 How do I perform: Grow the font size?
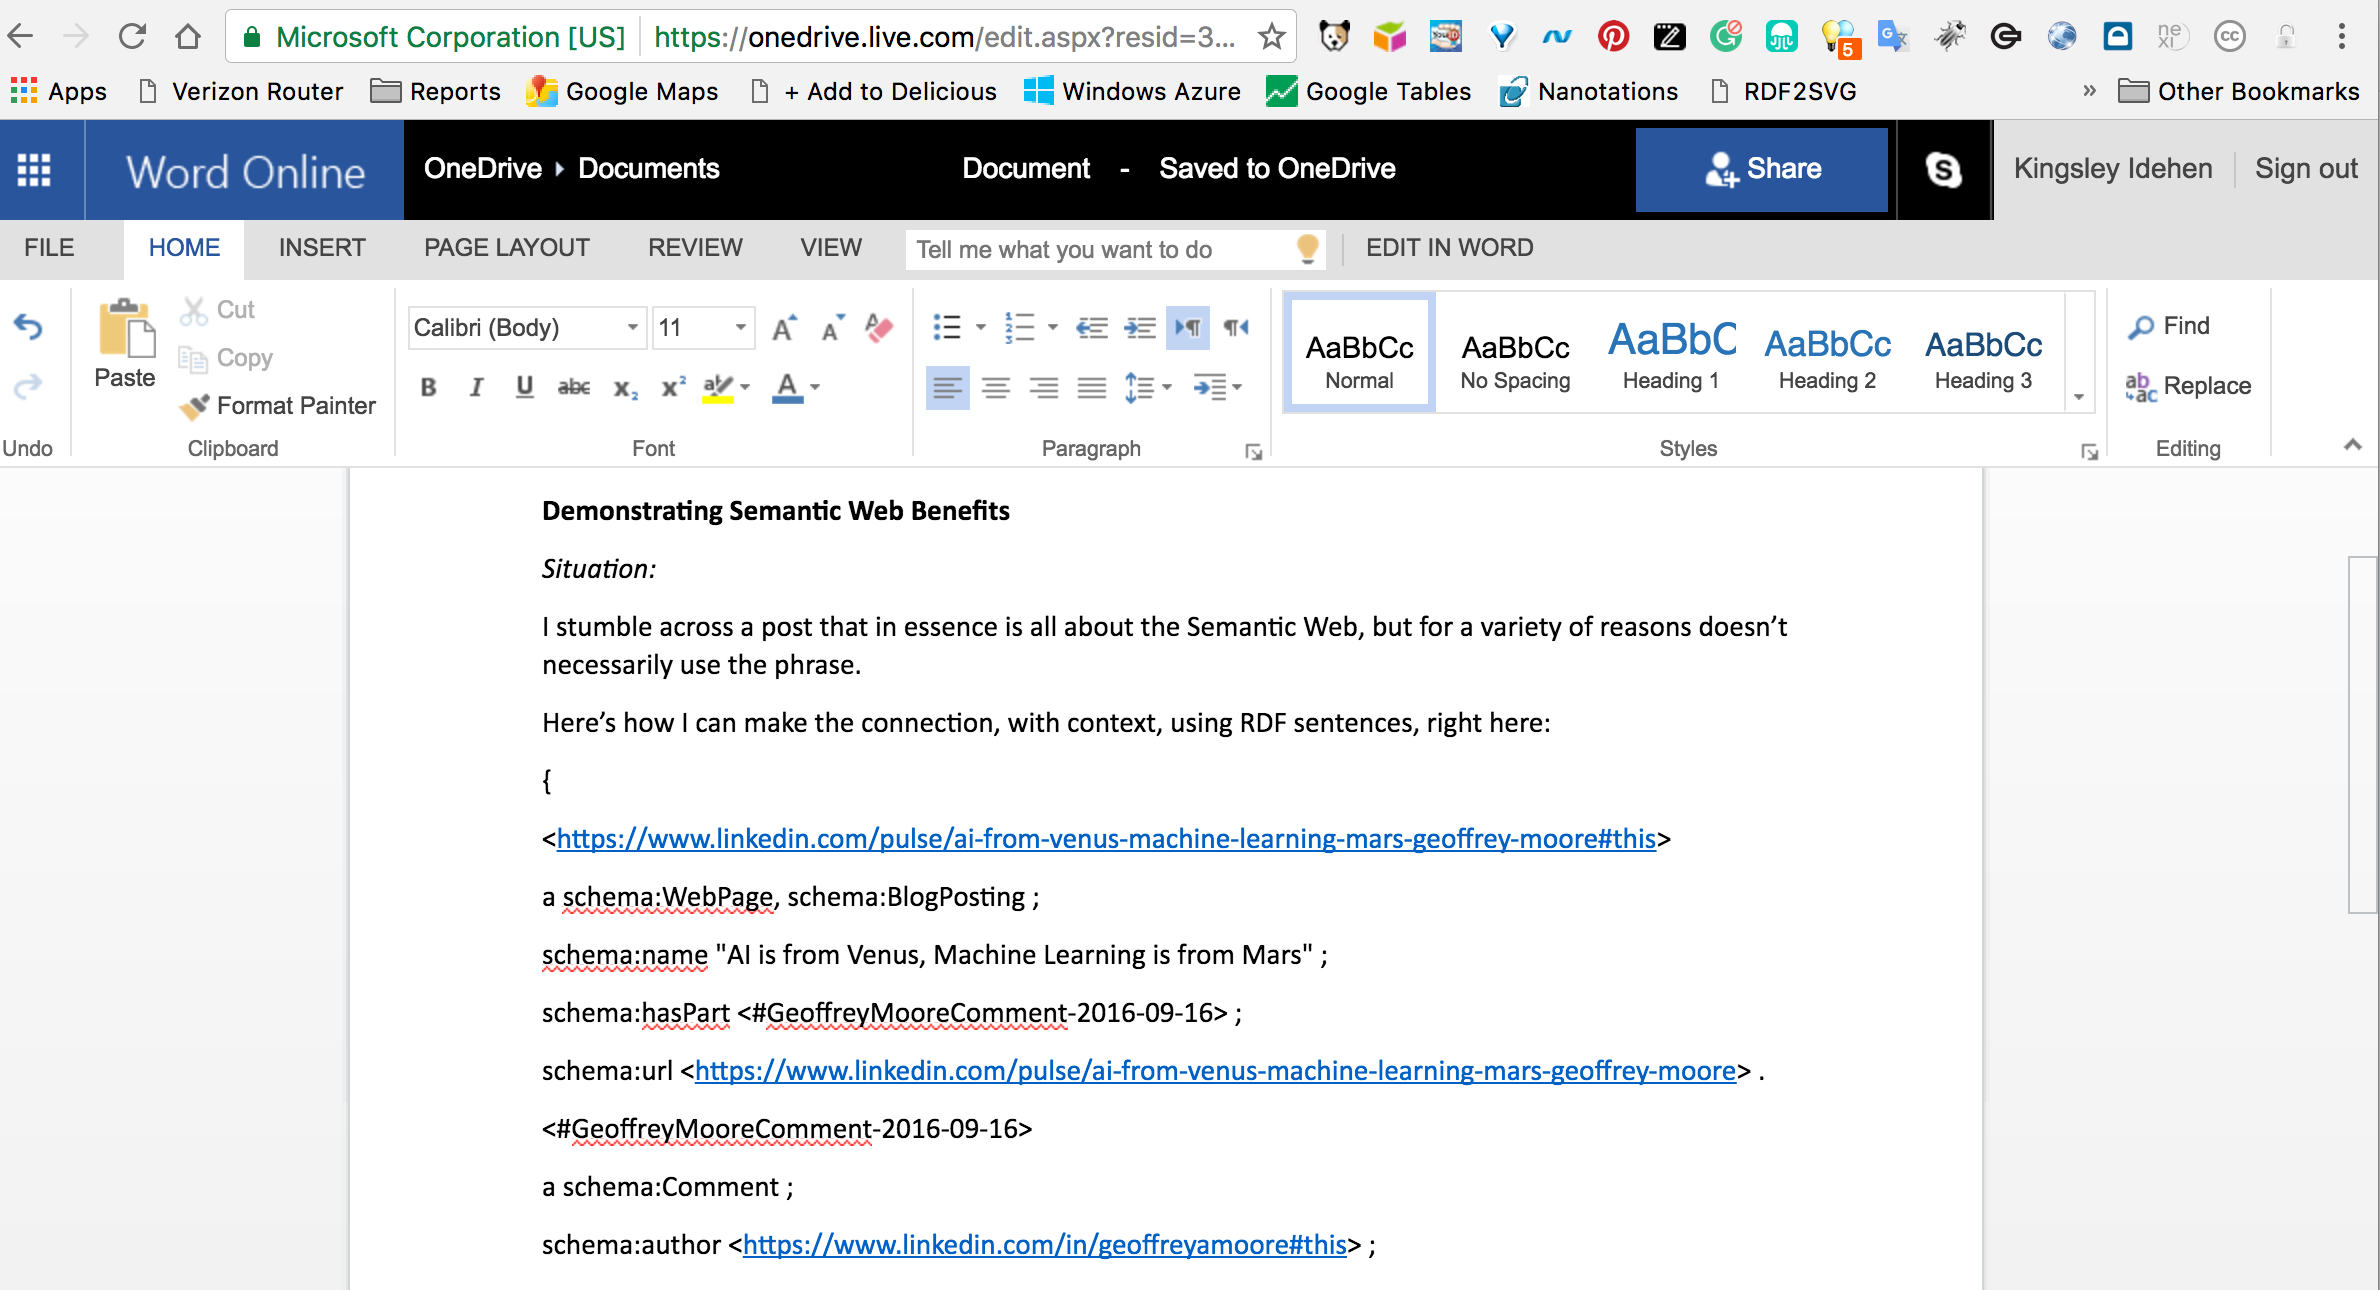coord(784,327)
